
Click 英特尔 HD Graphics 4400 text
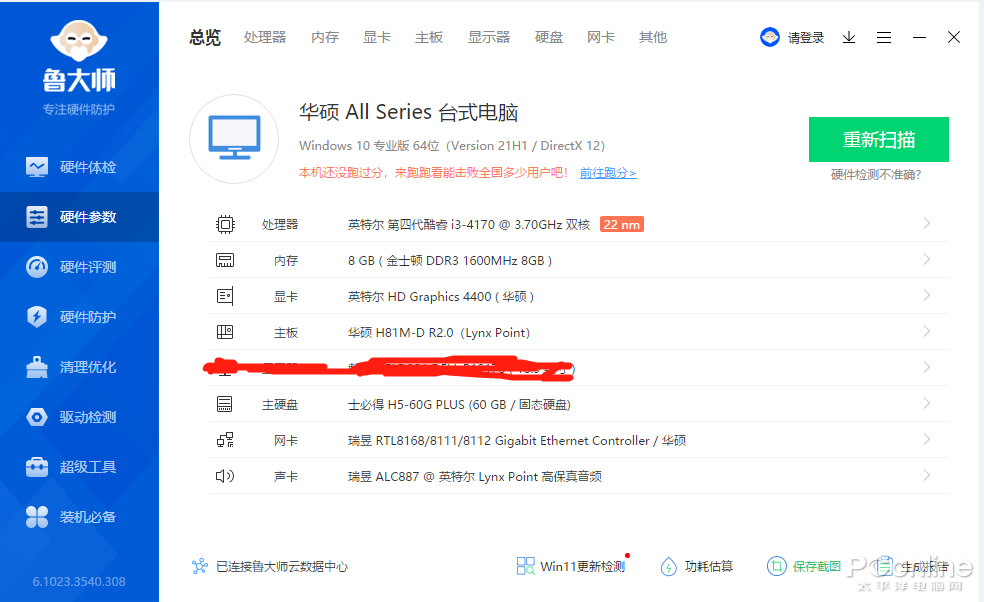441,296
